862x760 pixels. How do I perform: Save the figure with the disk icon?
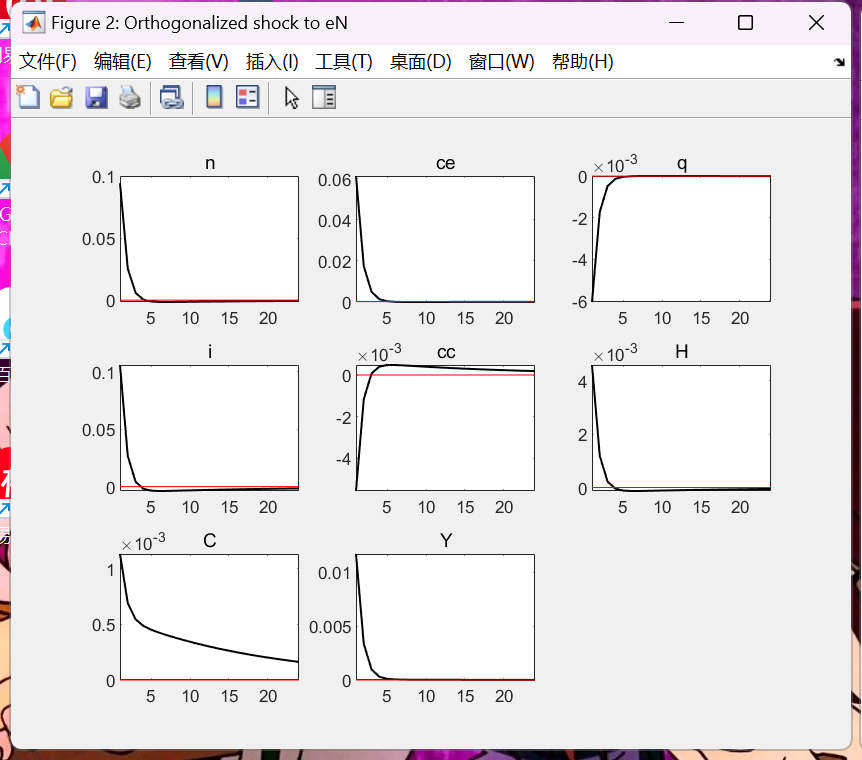point(96,96)
